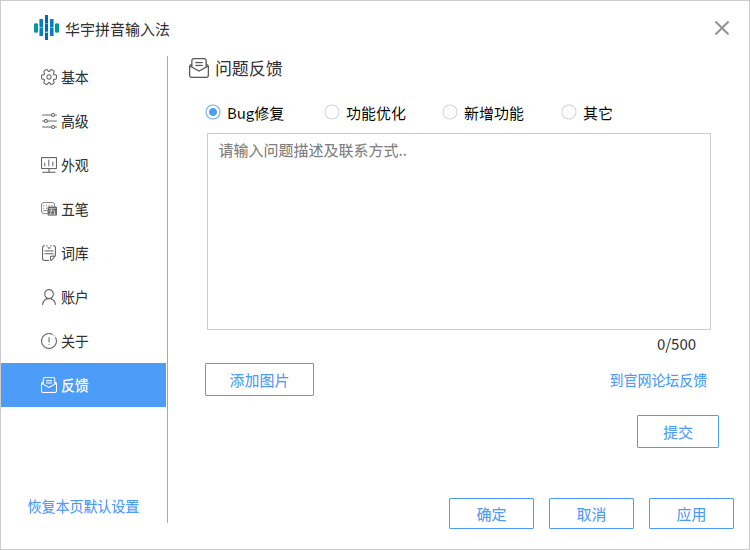Apply changes with the 应用 button
Screen dimensions: 750x550
(x=691, y=514)
